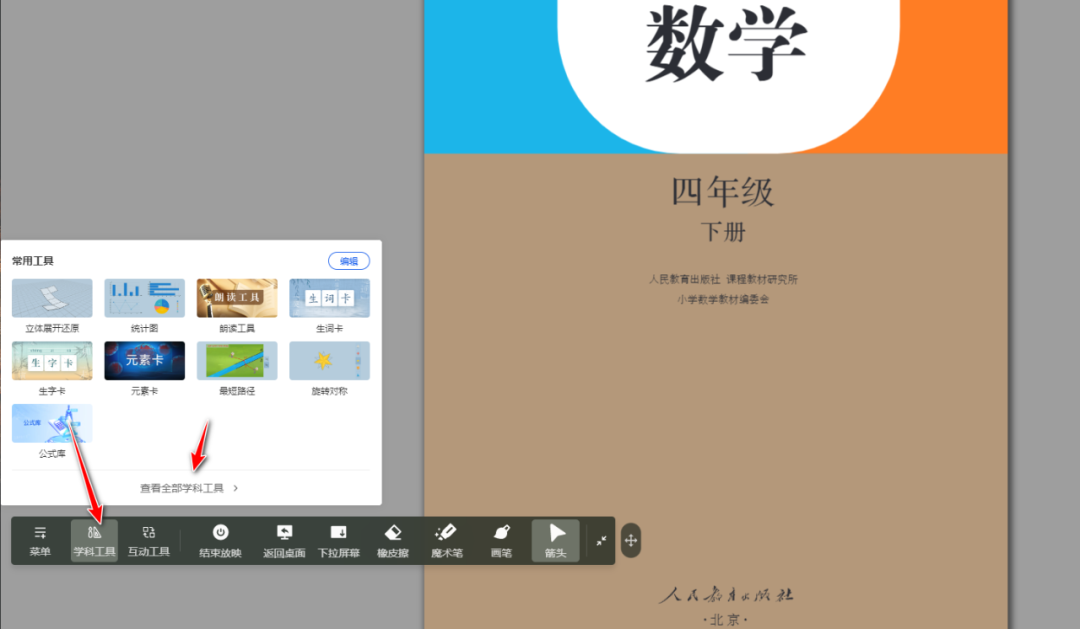Click the 常用工具 panel heading
This screenshot has height=629, width=1080.
pyautogui.click(x=32, y=261)
